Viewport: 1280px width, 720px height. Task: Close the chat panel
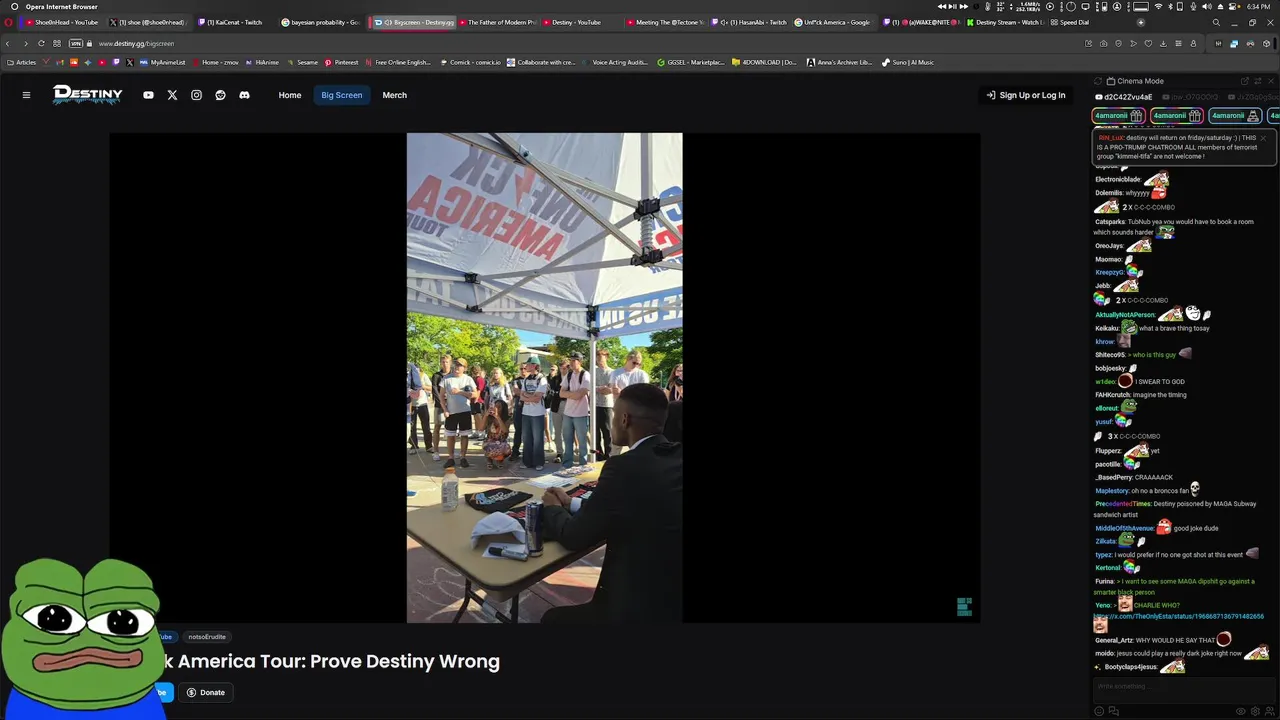(x=1271, y=81)
